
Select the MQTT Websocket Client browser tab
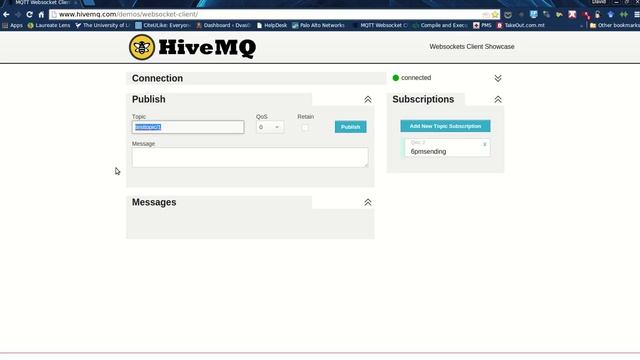click(43, 3)
